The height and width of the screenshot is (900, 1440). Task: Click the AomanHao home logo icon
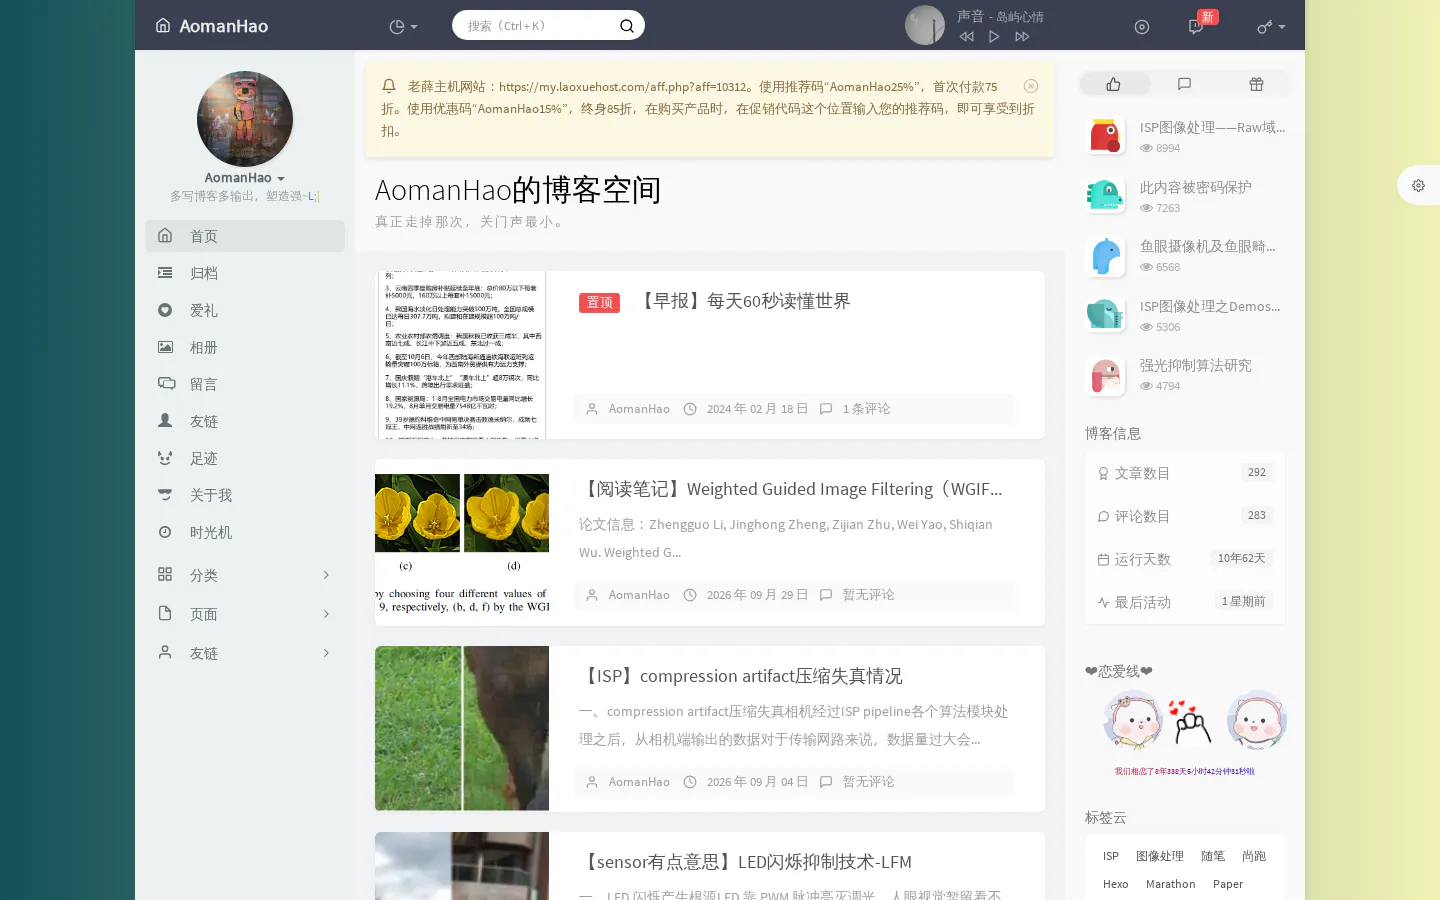(x=163, y=25)
